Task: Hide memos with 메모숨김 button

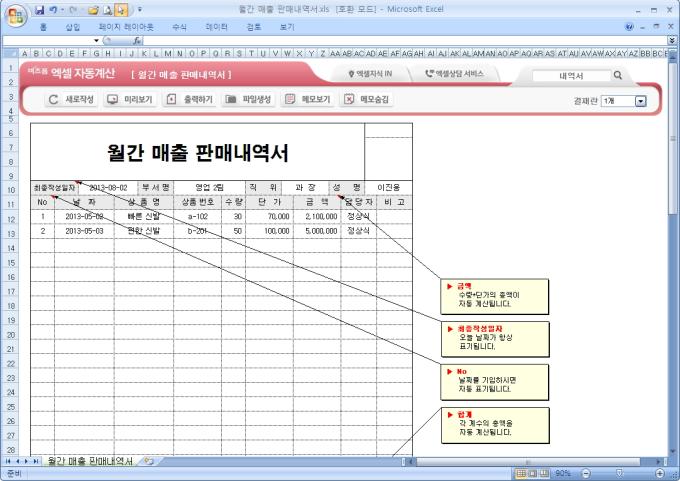Action: coord(366,99)
